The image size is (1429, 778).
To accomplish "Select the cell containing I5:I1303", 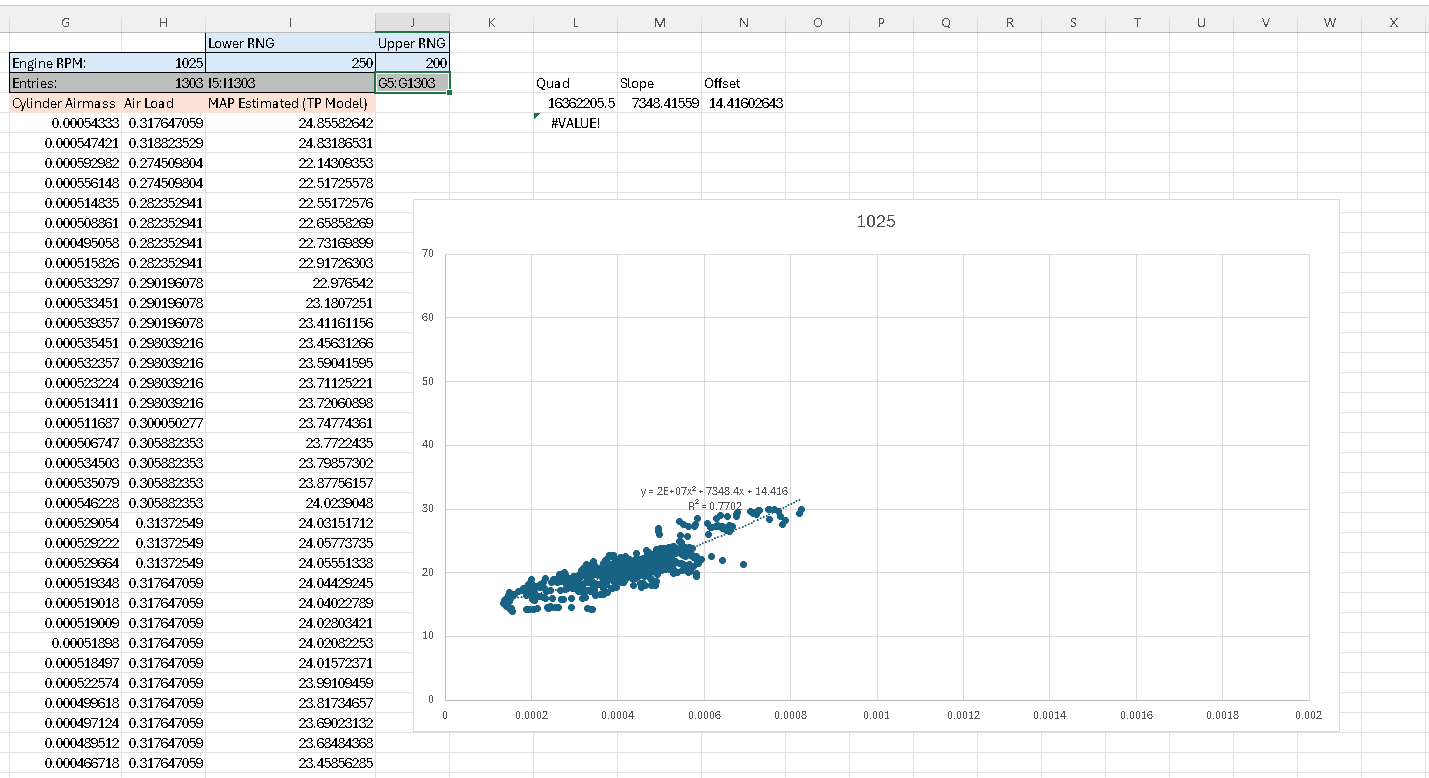I will [290, 83].
